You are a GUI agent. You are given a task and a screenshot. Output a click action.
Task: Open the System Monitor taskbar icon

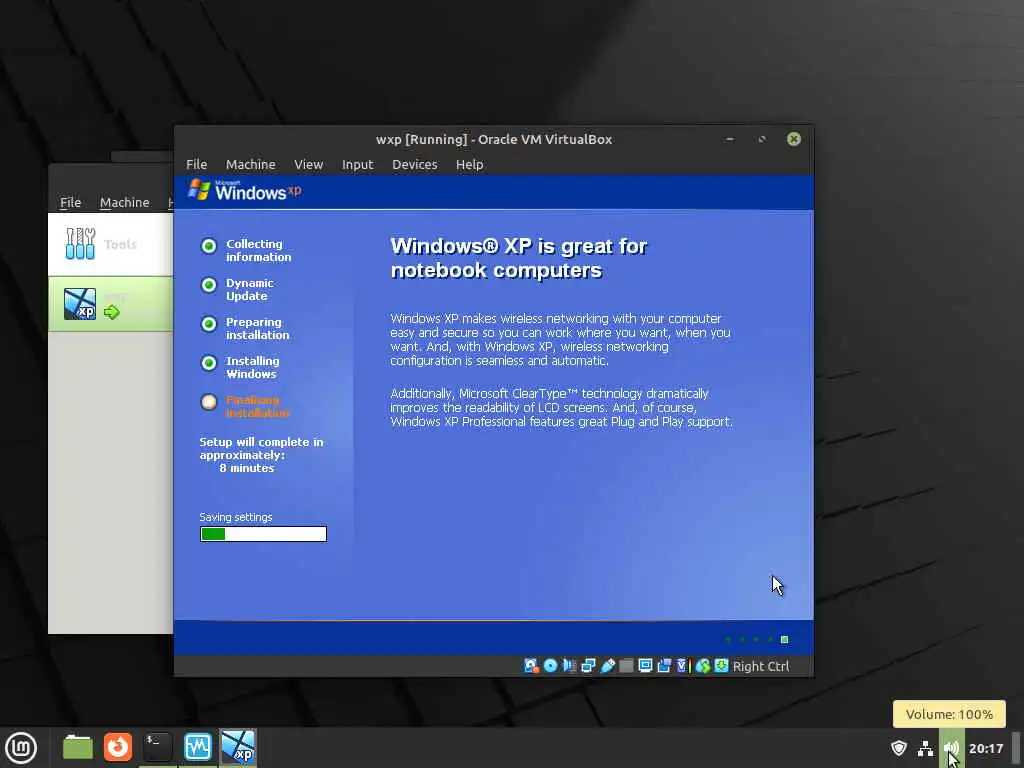point(197,747)
